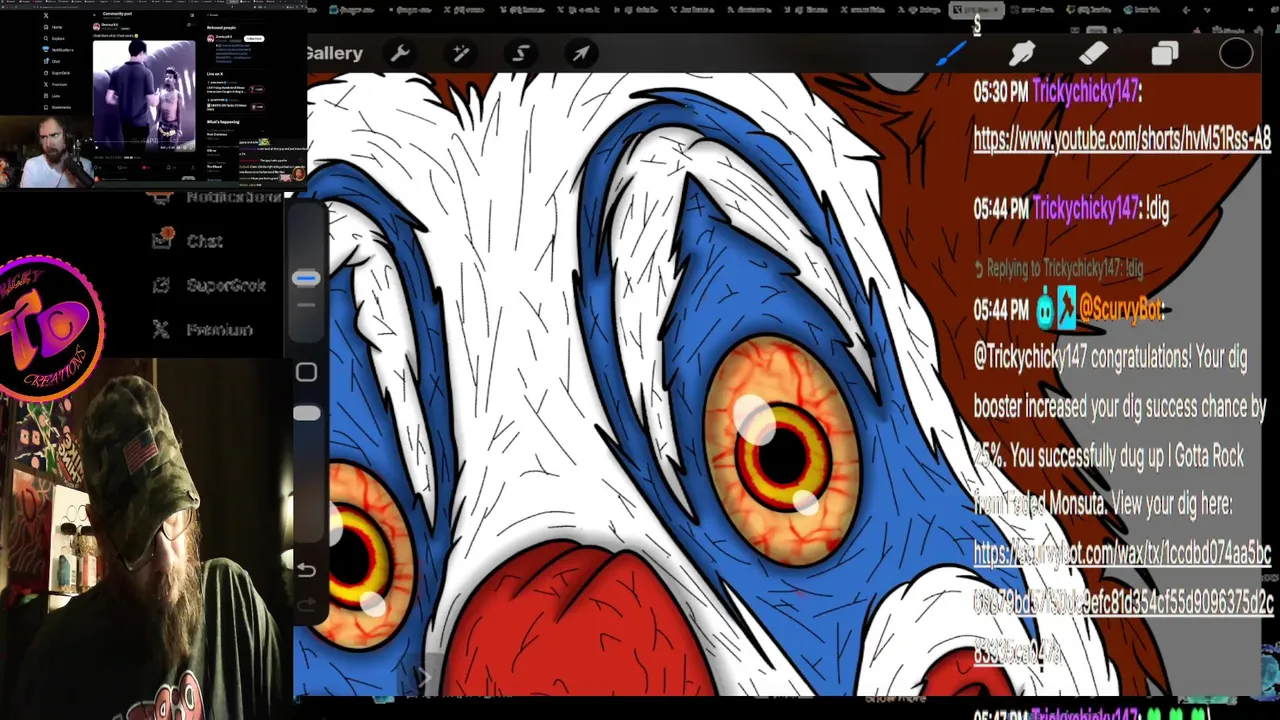
Task: Click Premium X icon in enlarged sidebar
Action: [161, 329]
